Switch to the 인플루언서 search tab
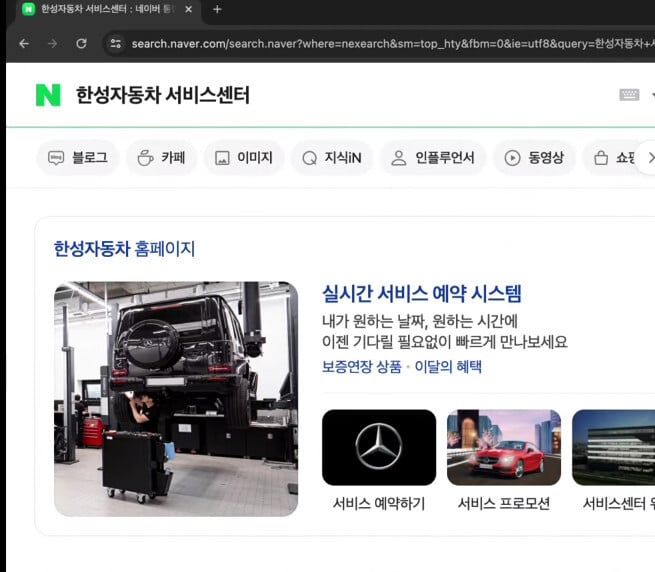The image size is (655, 572). click(x=433, y=158)
